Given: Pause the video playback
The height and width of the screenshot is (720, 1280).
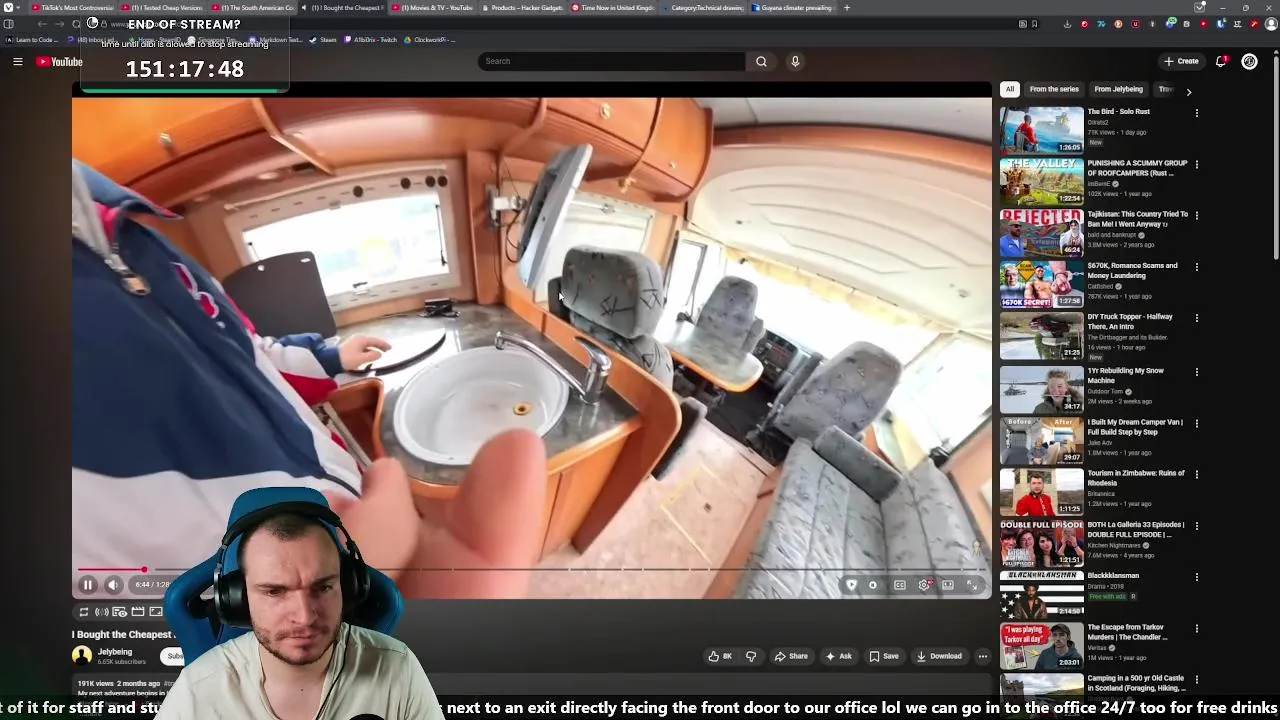Looking at the screenshot, I should click(87, 585).
